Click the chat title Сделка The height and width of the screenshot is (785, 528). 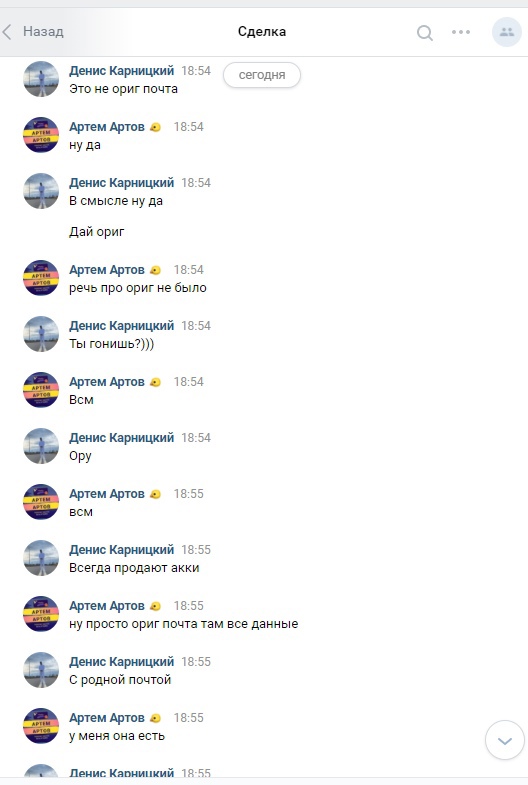click(262, 32)
